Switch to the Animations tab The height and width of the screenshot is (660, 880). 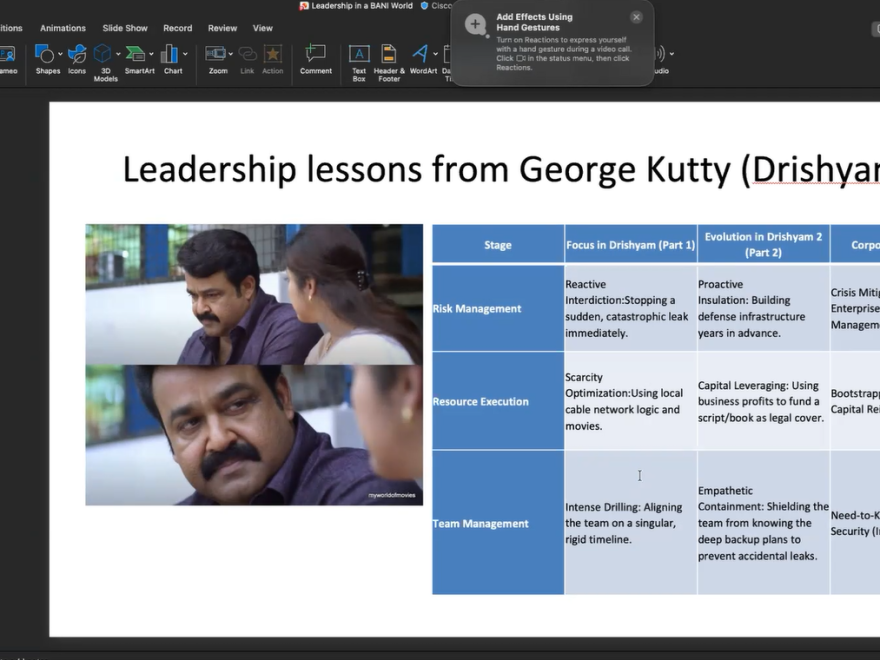(63, 28)
